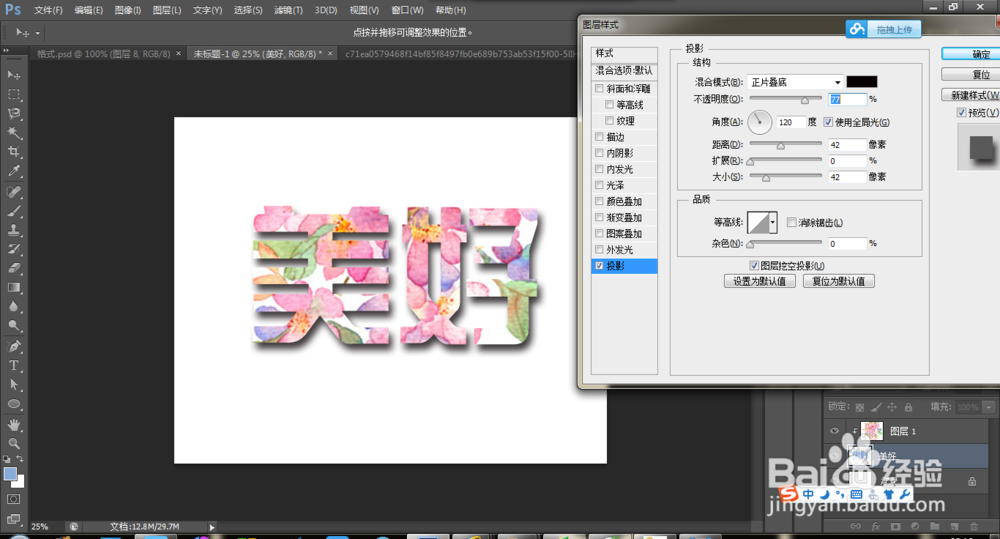Screen dimensions: 1000x539
Task: Switch to the 格式.psd document tab
Action: coord(103,54)
